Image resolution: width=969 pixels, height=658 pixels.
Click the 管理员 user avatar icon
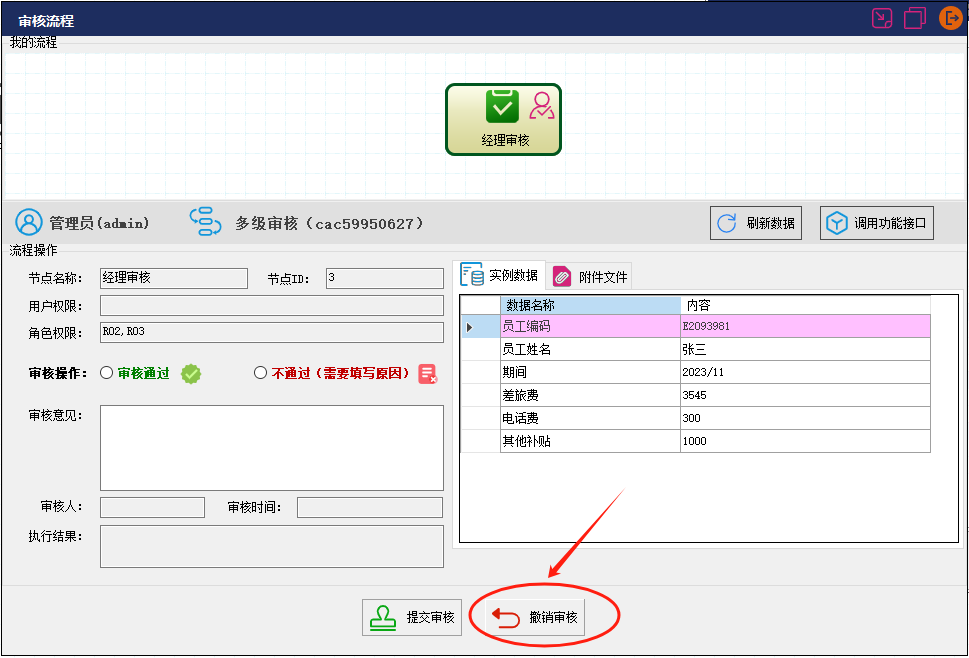28,222
